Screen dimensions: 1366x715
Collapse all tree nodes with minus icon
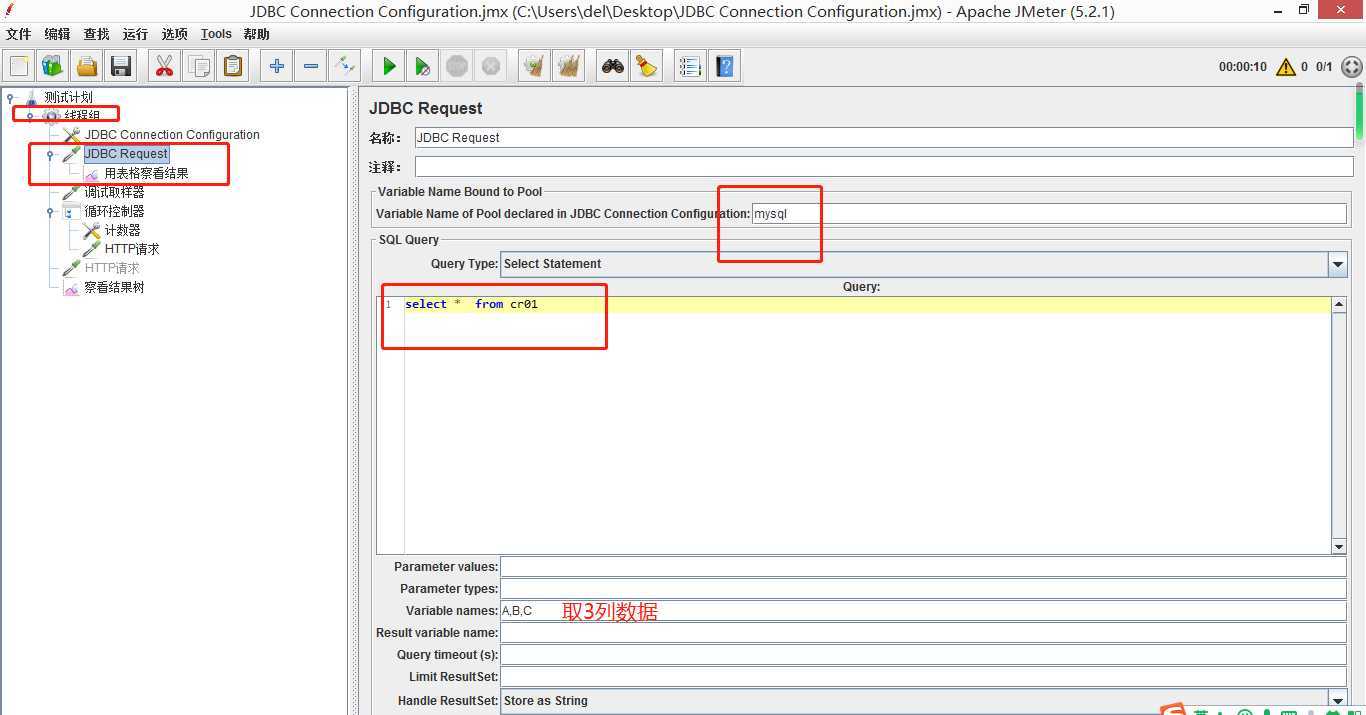[x=310, y=66]
